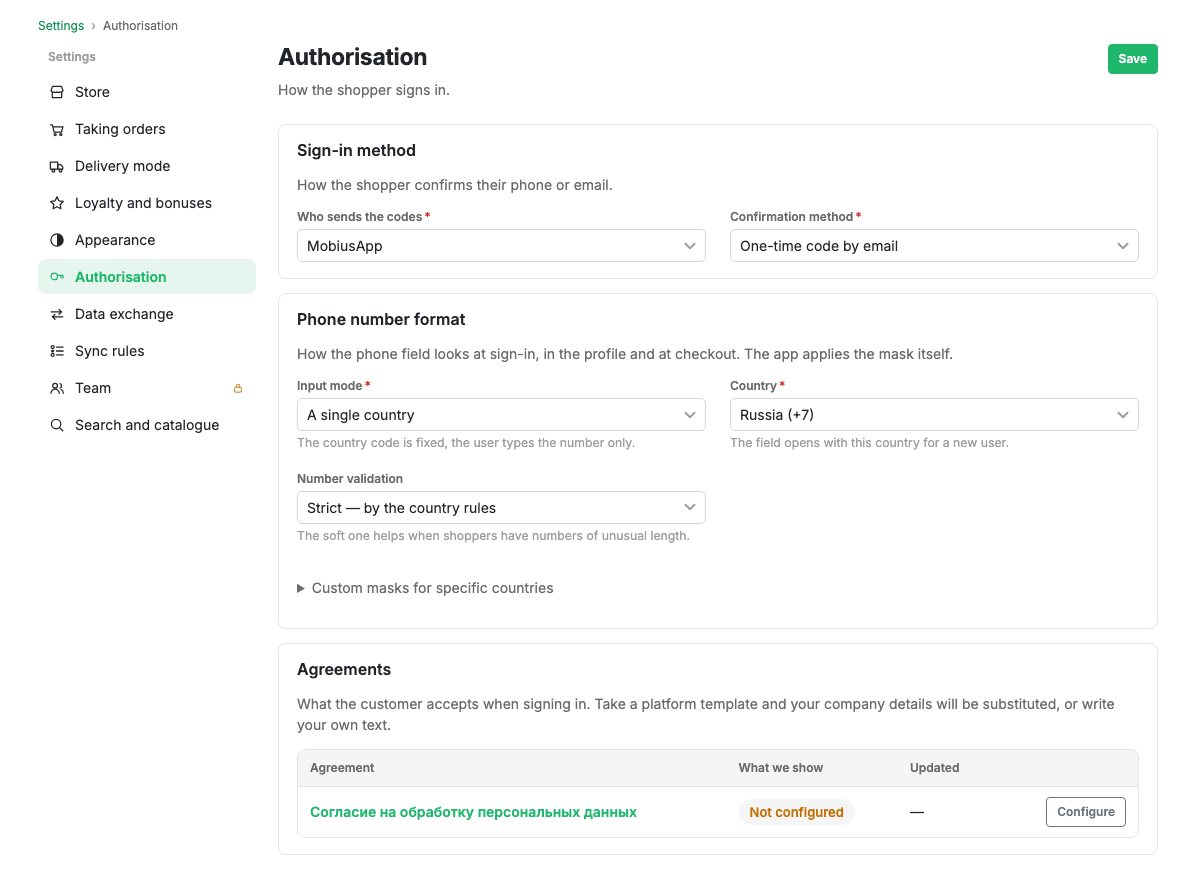Open the Store settings page
Viewport: 1196px width, 874px height.
pos(147,92)
